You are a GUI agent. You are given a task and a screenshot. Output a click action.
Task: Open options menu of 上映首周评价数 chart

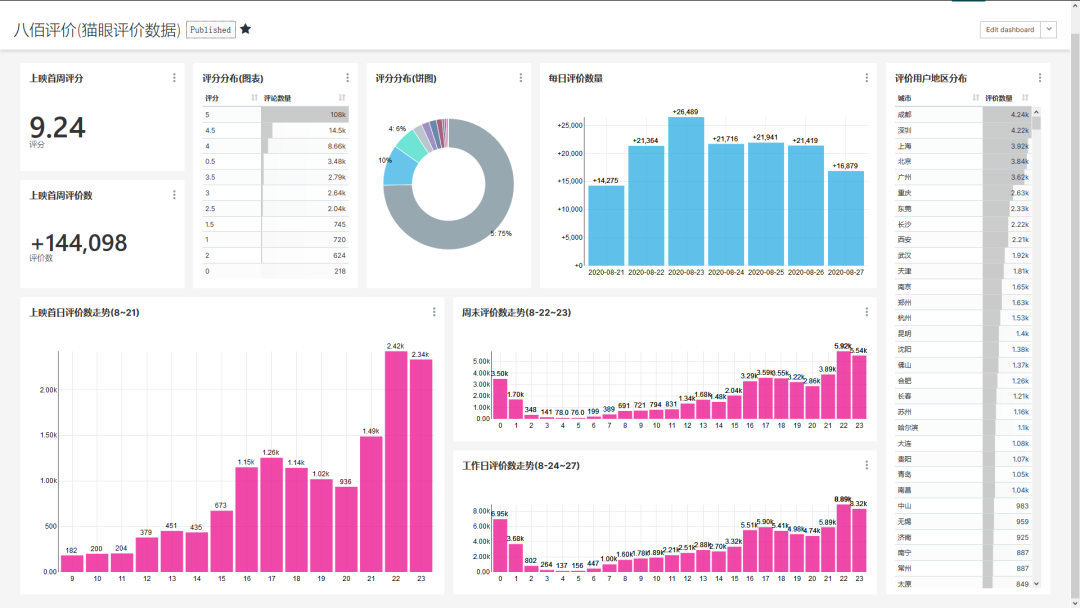174,195
